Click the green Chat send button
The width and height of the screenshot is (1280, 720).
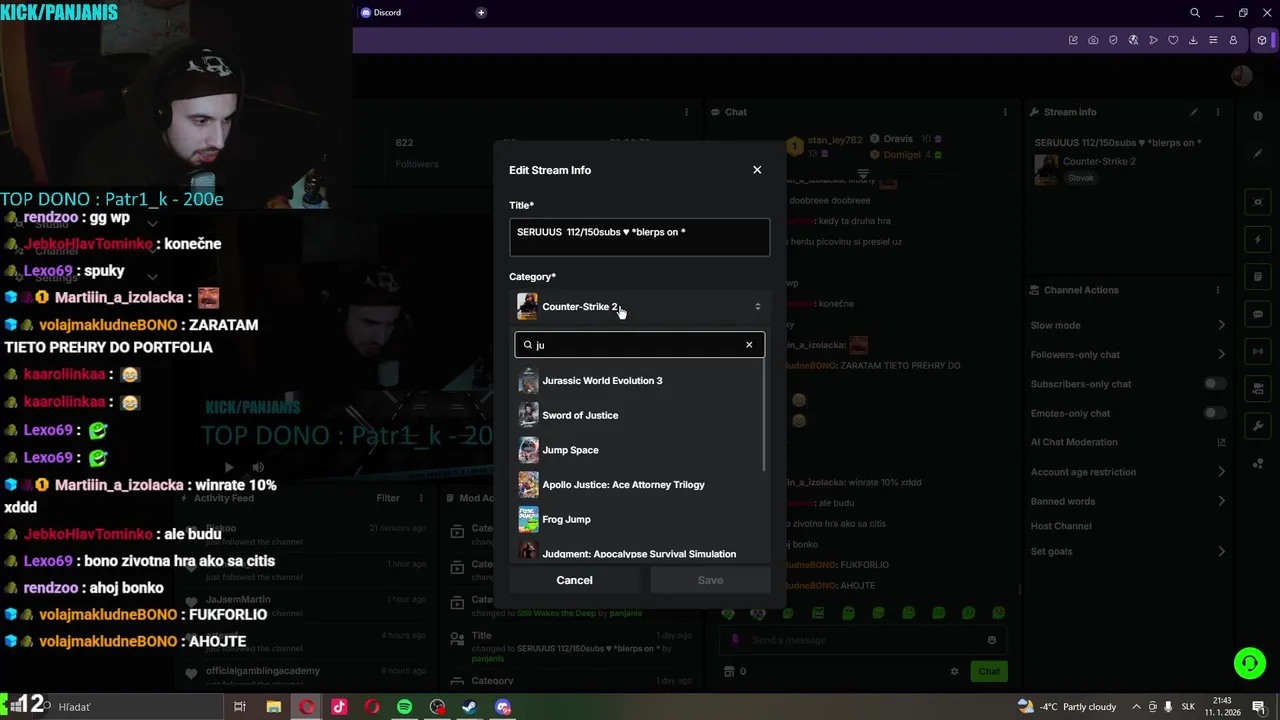989,671
